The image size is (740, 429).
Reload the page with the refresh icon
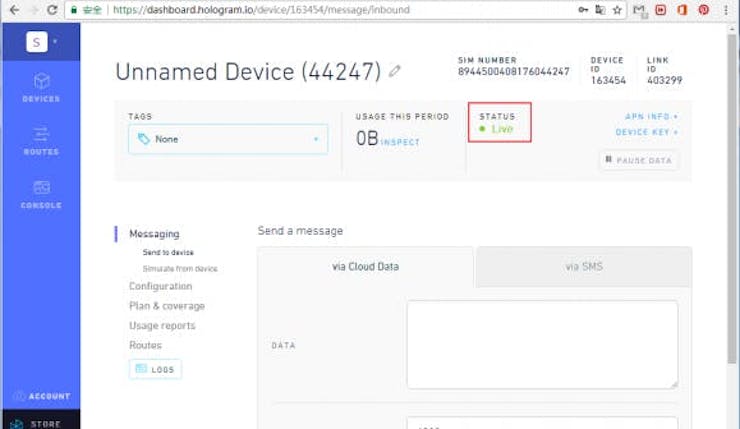52,10
